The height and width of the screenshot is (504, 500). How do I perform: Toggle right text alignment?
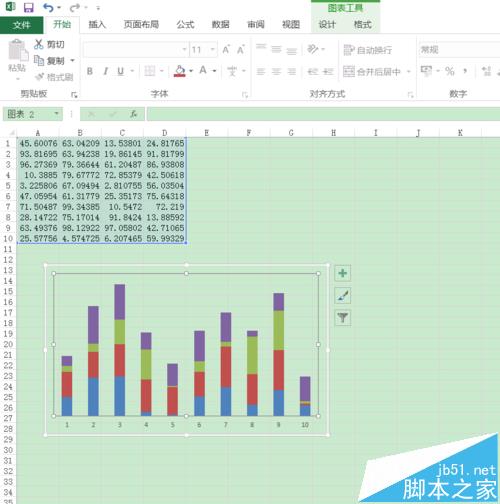pos(292,71)
